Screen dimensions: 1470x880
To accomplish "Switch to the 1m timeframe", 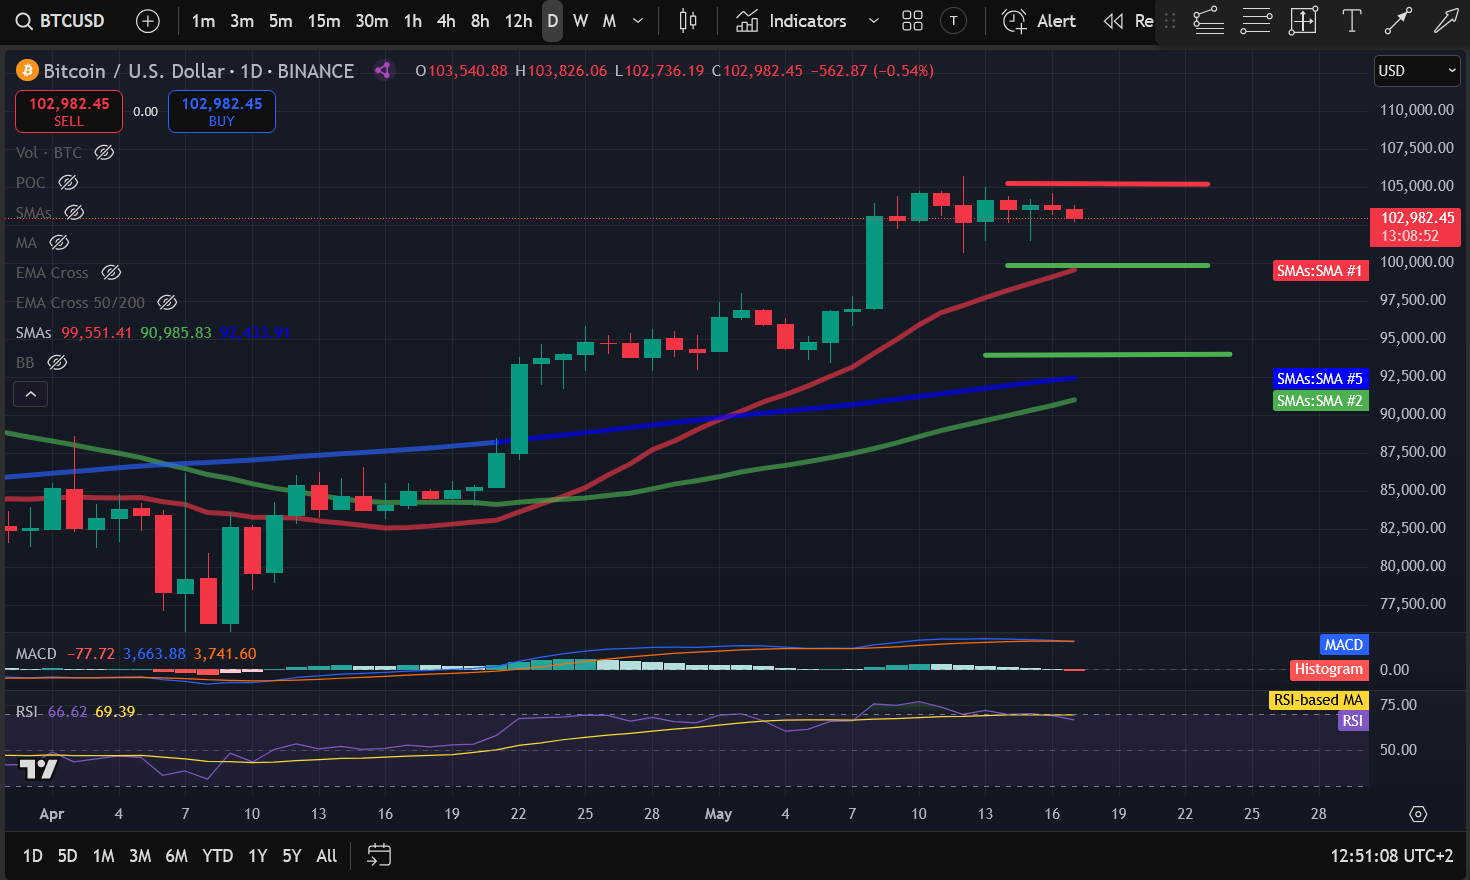I will pyautogui.click(x=203, y=21).
